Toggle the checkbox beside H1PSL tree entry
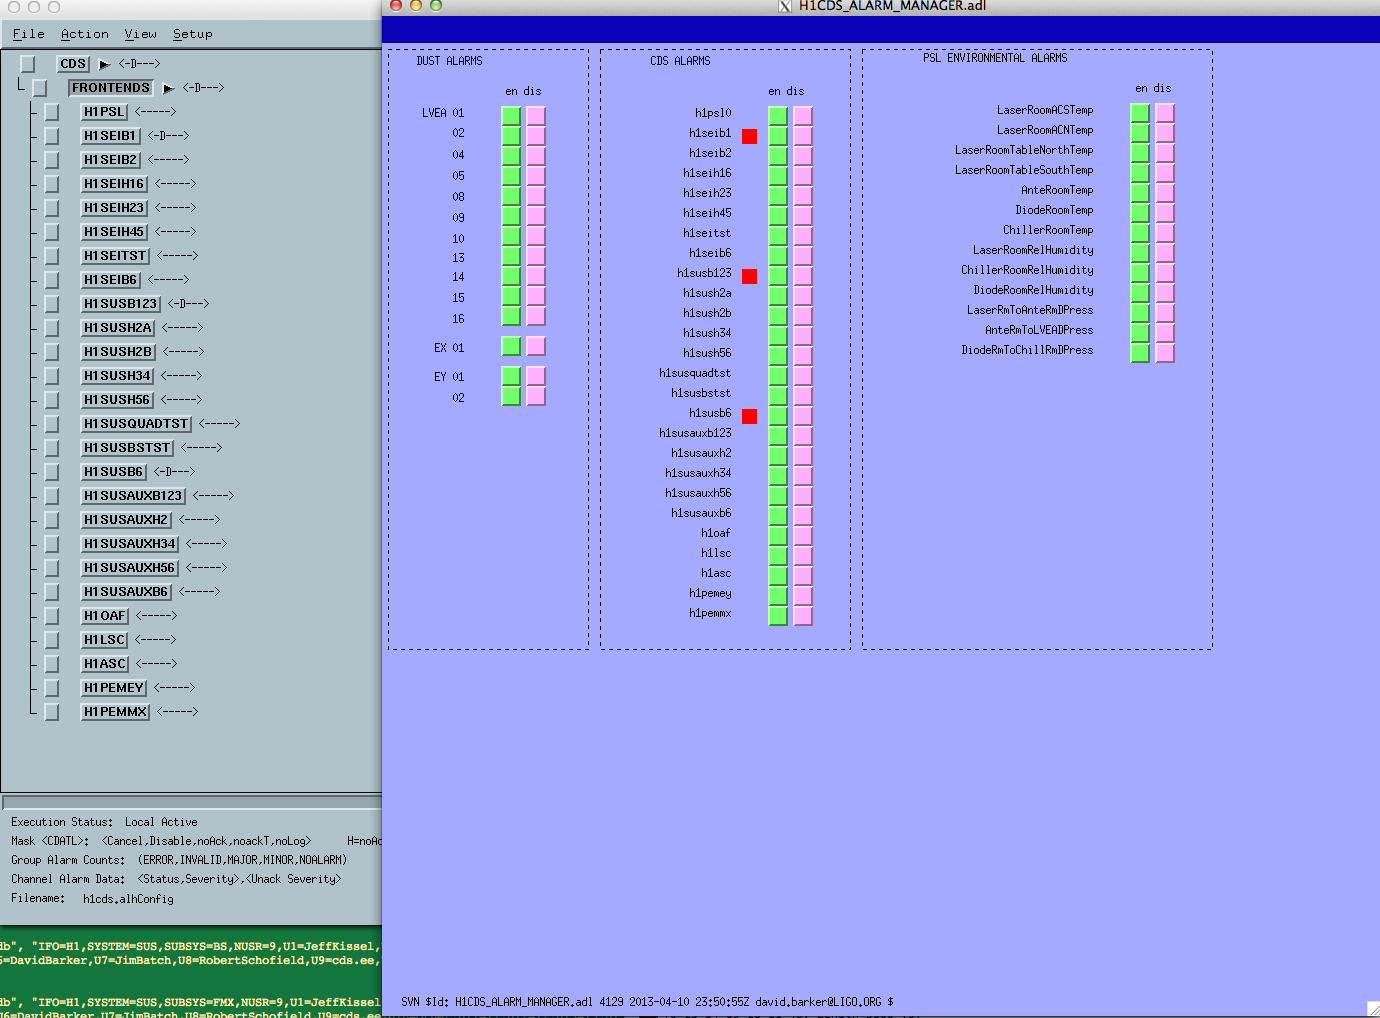This screenshot has height=1018, width=1380. 52,112
